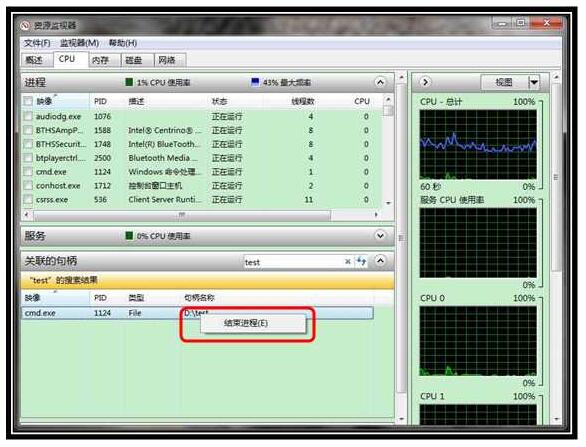Click the blue maximum frequency indicator square

point(255,82)
